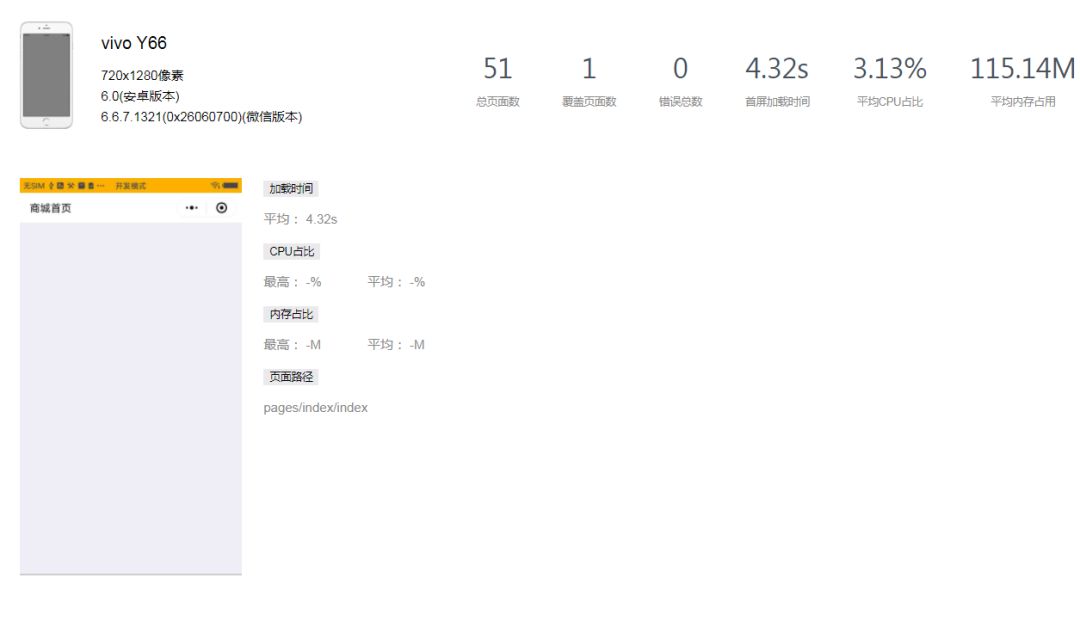Click the 加载时间 tag
This screenshot has width=1080, height=627.
(x=291, y=188)
